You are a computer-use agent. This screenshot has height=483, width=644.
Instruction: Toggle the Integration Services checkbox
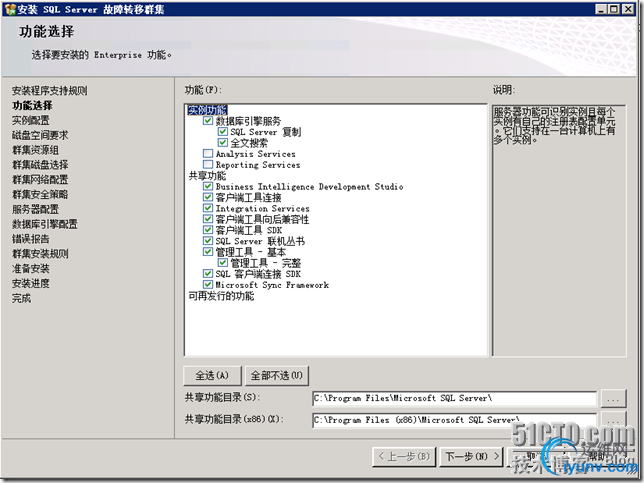click(208, 208)
